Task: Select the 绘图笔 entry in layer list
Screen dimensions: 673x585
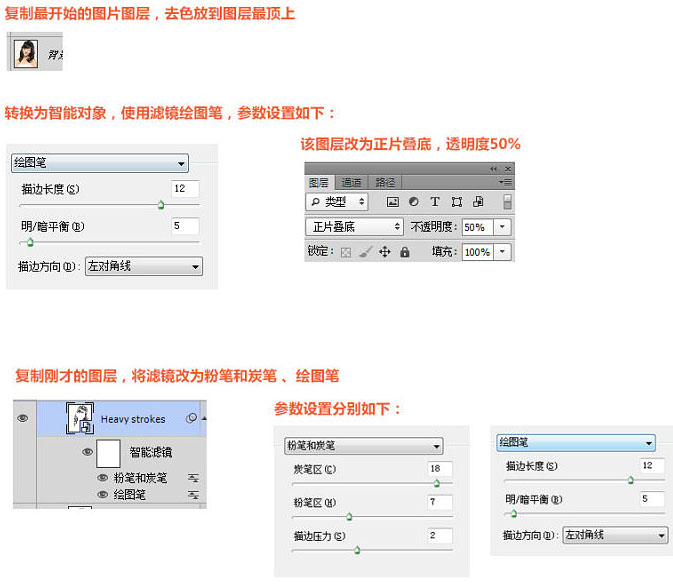Action: point(130,495)
